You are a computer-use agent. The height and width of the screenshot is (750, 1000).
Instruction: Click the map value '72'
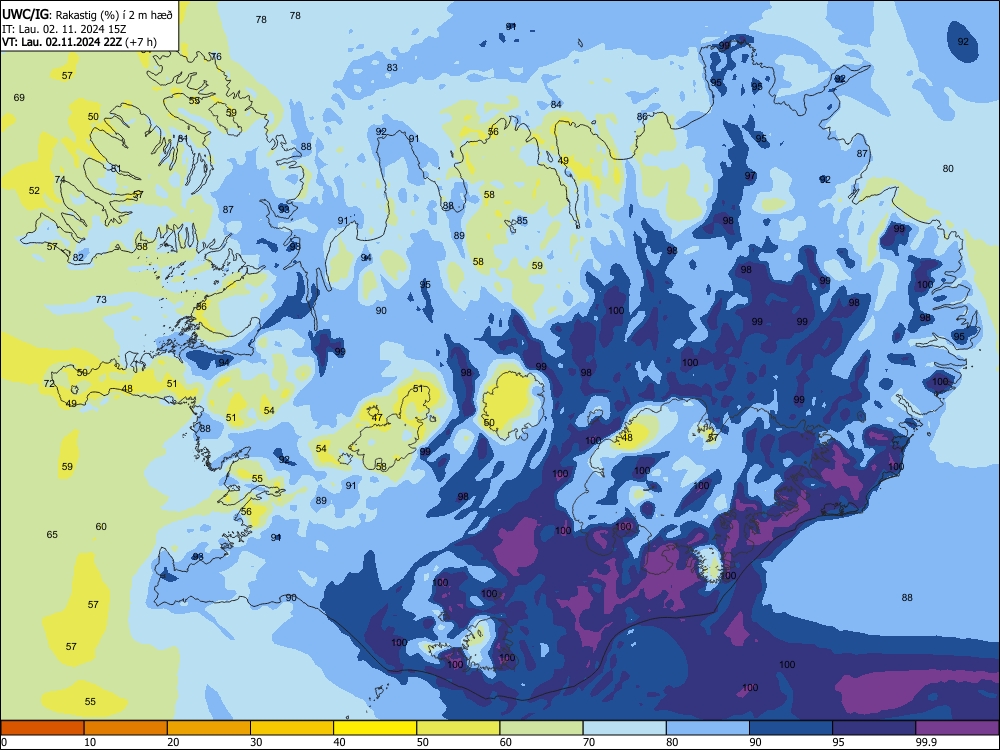coord(49,384)
